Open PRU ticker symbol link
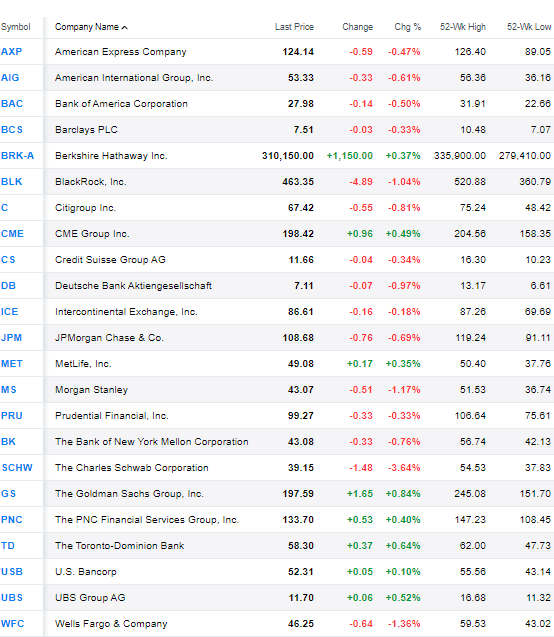This screenshot has height=637, width=554. [12, 416]
